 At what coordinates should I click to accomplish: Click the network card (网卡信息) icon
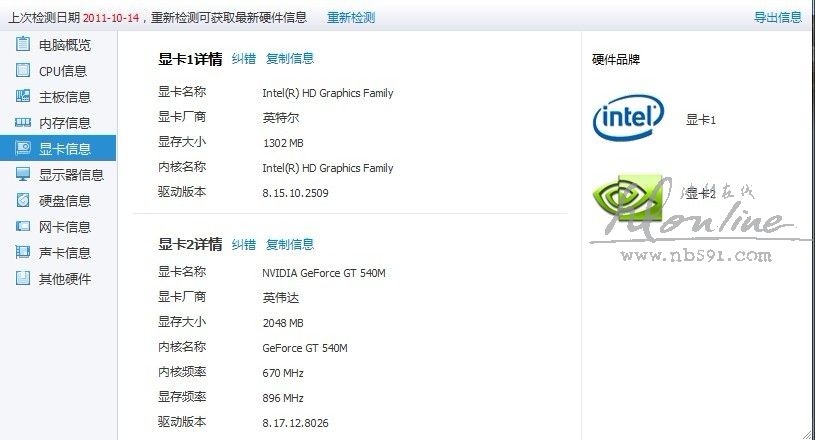pyautogui.click(x=23, y=226)
